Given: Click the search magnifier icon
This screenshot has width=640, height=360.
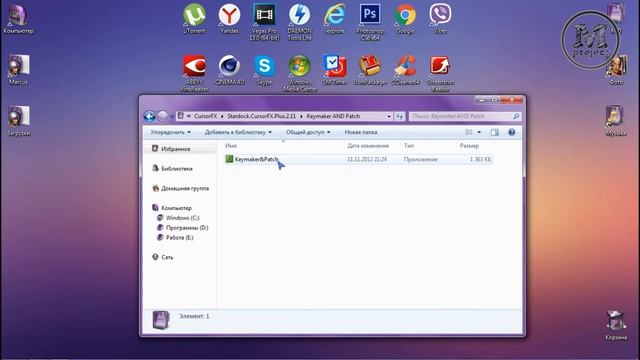Looking at the screenshot, I should [x=516, y=116].
